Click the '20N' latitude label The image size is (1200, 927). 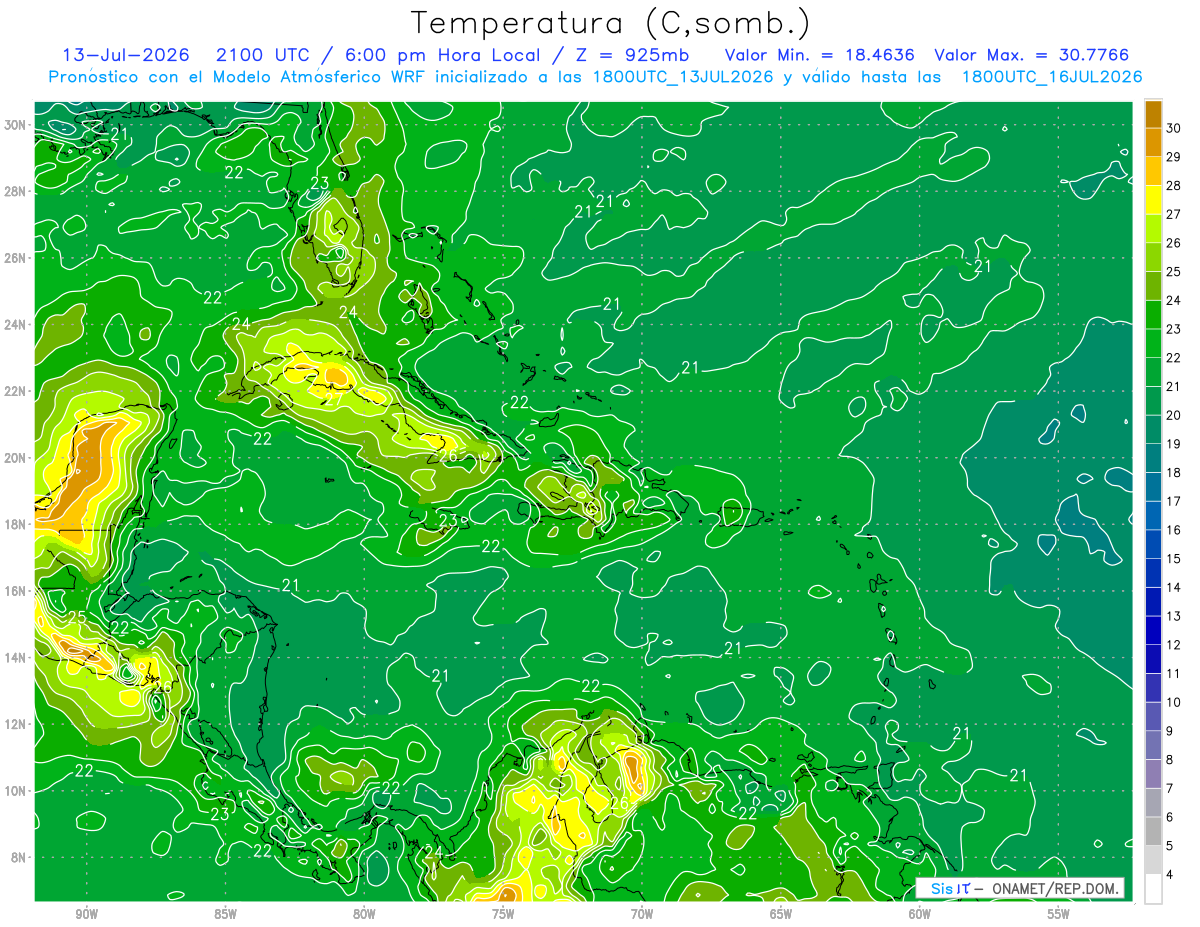tap(15, 458)
